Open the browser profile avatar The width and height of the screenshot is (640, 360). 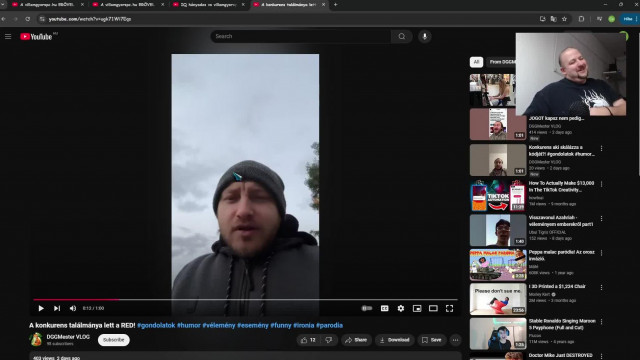611,19
